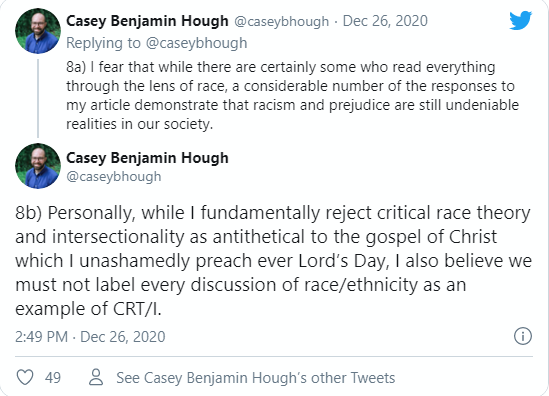Click the divider line above likes
The image size is (549, 396).
pos(274,357)
